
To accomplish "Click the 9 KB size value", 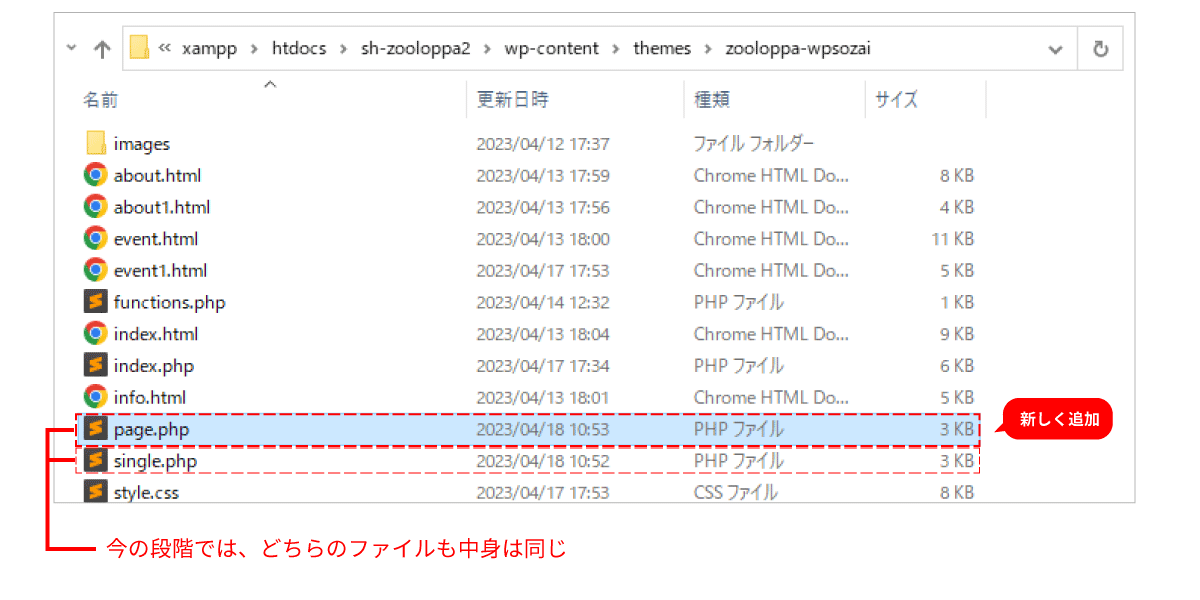I will pyautogui.click(x=957, y=334).
